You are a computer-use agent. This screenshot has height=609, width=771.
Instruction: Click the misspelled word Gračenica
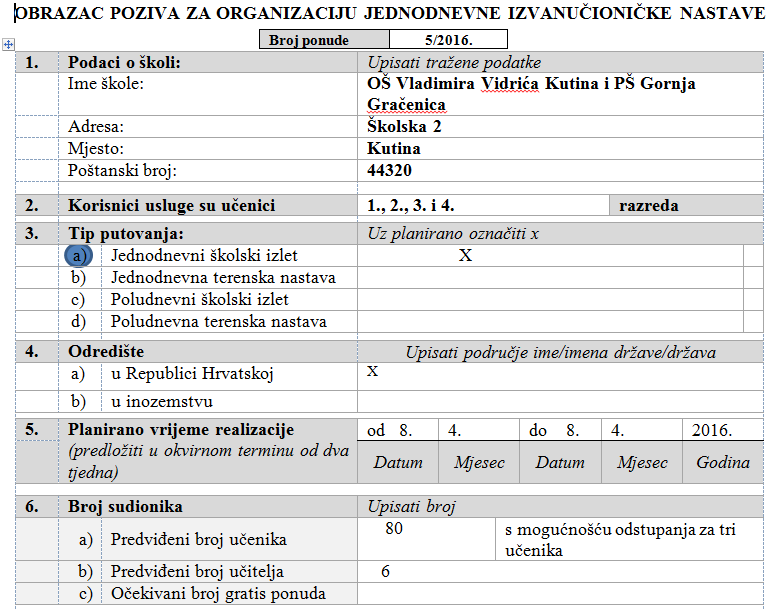pyautogui.click(x=406, y=105)
